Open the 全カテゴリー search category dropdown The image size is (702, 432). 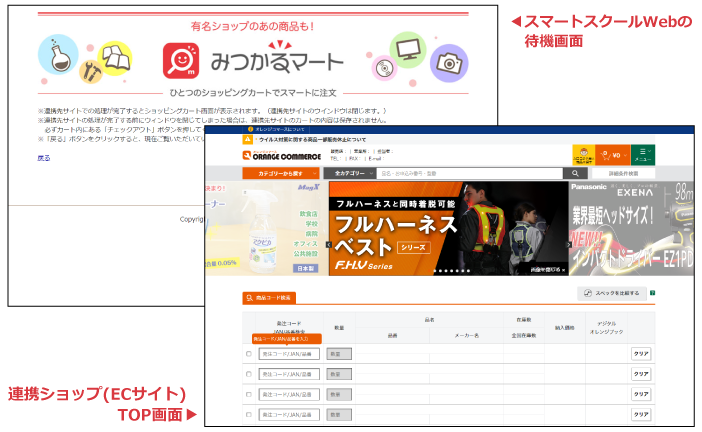pos(350,173)
